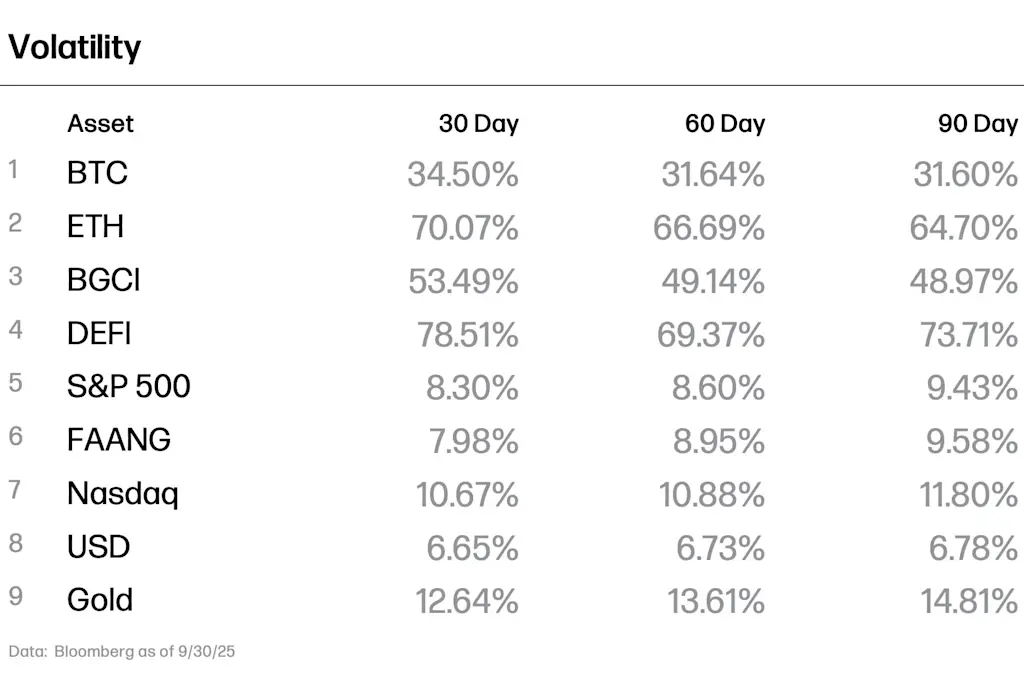Viewport: 1024px width, 683px height.
Task: Click Nasdaq 90 Day value 11.80%
Action: click(968, 495)
